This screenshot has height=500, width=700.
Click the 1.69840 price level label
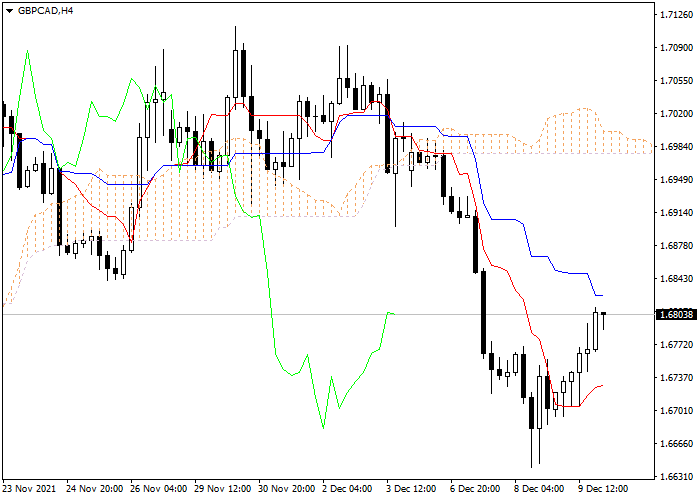(x=677, y=147)
